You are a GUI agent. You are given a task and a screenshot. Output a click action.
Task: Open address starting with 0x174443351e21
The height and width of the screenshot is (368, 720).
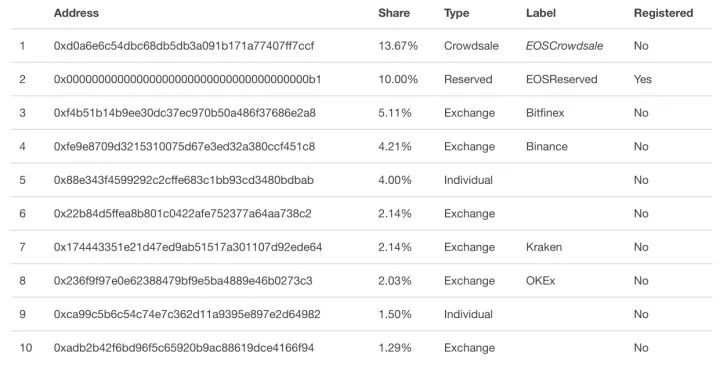coord(188,247)
